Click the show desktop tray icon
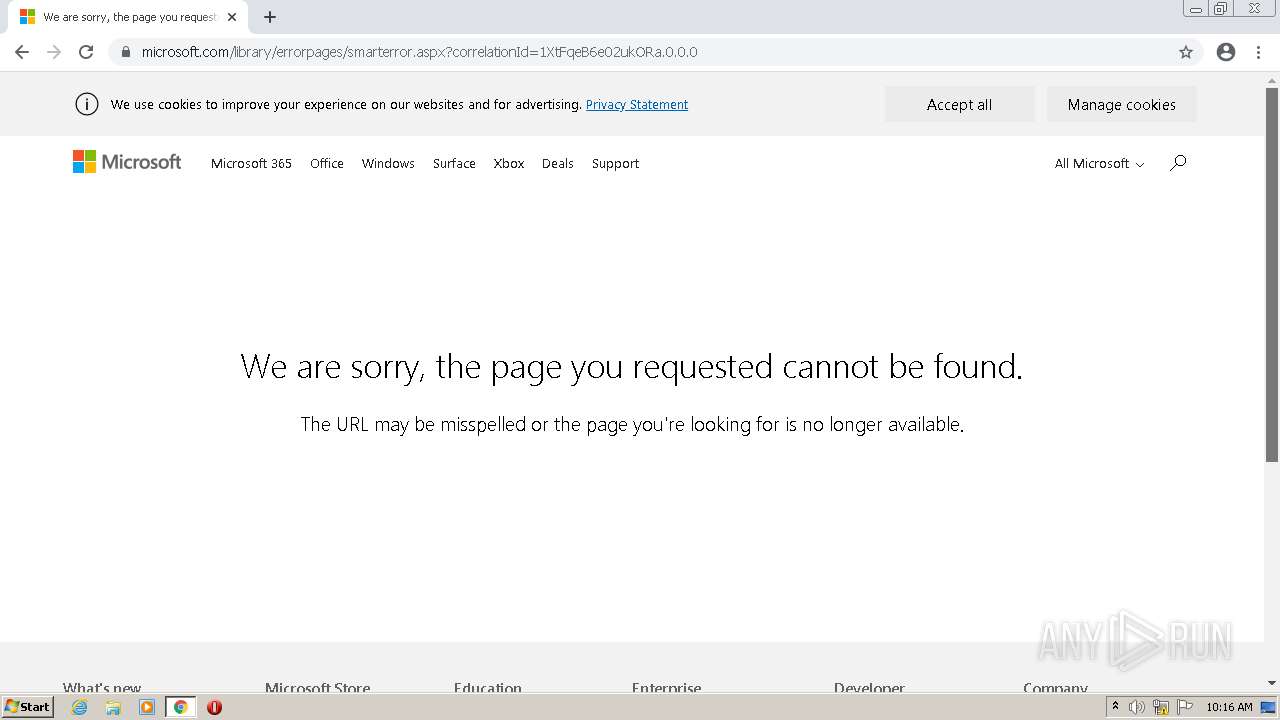The image size is (1280, 720). (1268, 707)
